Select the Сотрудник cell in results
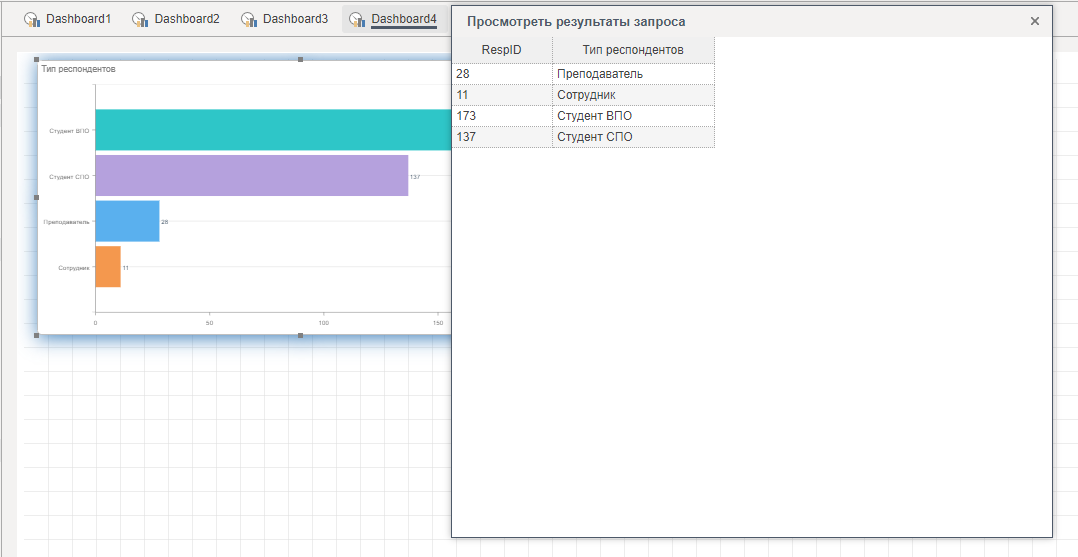The width and height of the screenshot is (1078, 557). pos(633,95)
